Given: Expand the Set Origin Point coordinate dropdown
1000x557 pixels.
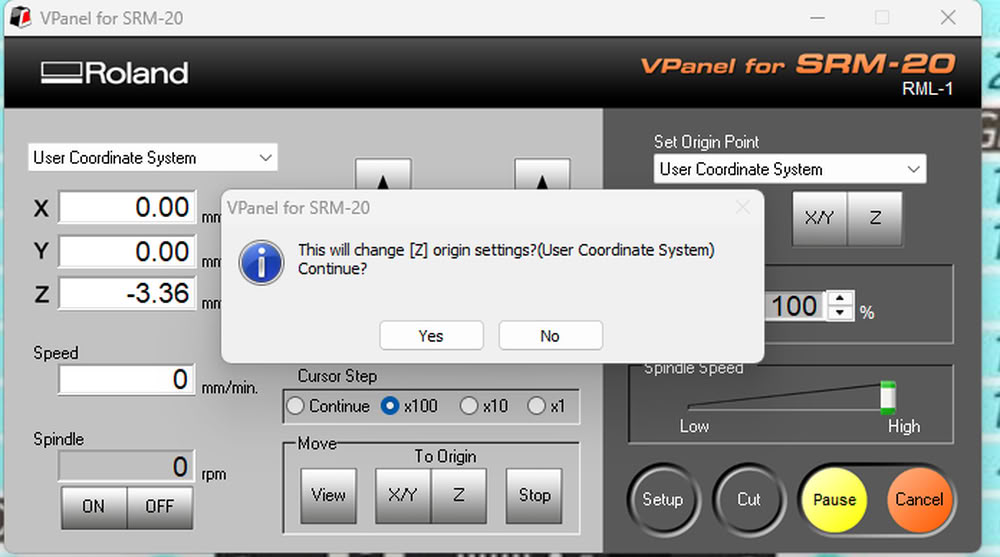Looking at the screenshot, I should click(x=790, y=169).
